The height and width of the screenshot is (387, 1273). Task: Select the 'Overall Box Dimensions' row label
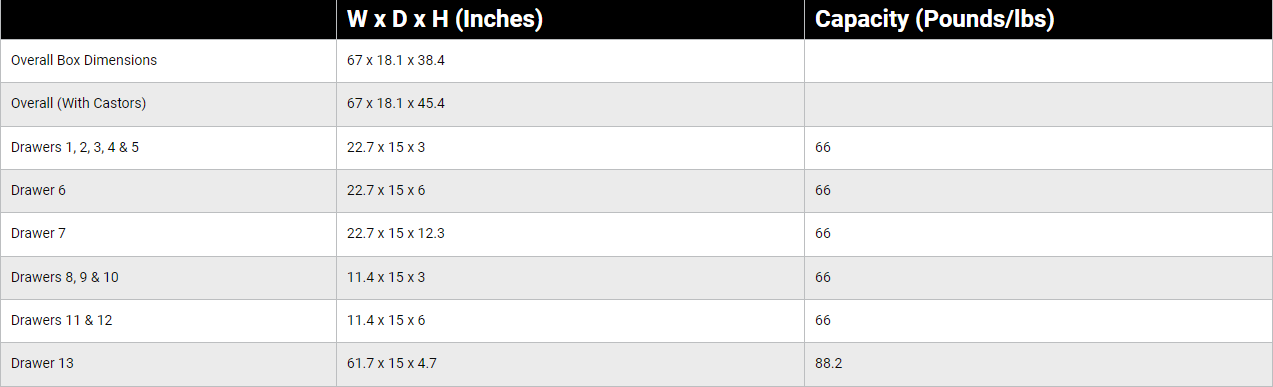(x=84, y=60)
